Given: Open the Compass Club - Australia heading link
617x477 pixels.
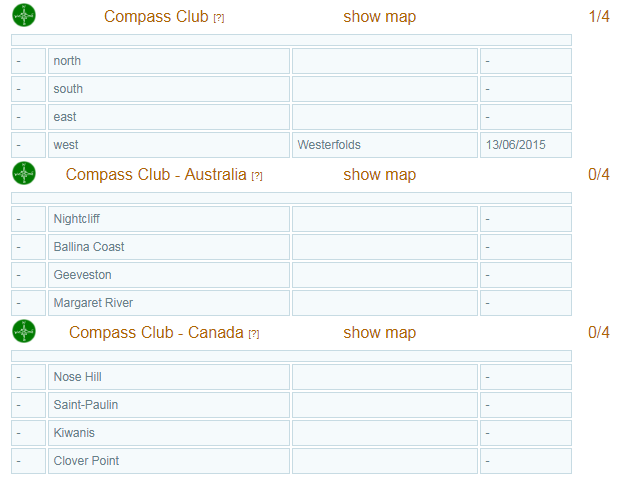Looking at the screenshot, I should [156, 174].
